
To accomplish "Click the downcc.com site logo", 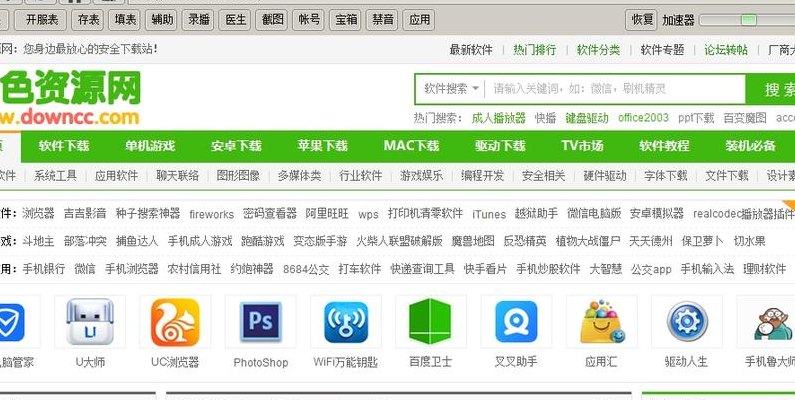I will pos(70,99).
